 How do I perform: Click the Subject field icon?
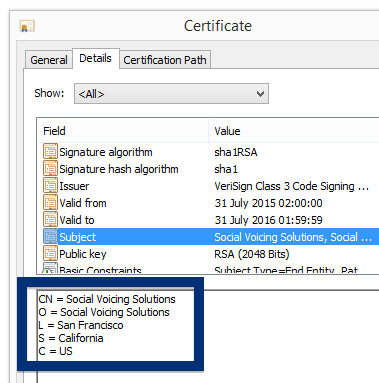50,237
